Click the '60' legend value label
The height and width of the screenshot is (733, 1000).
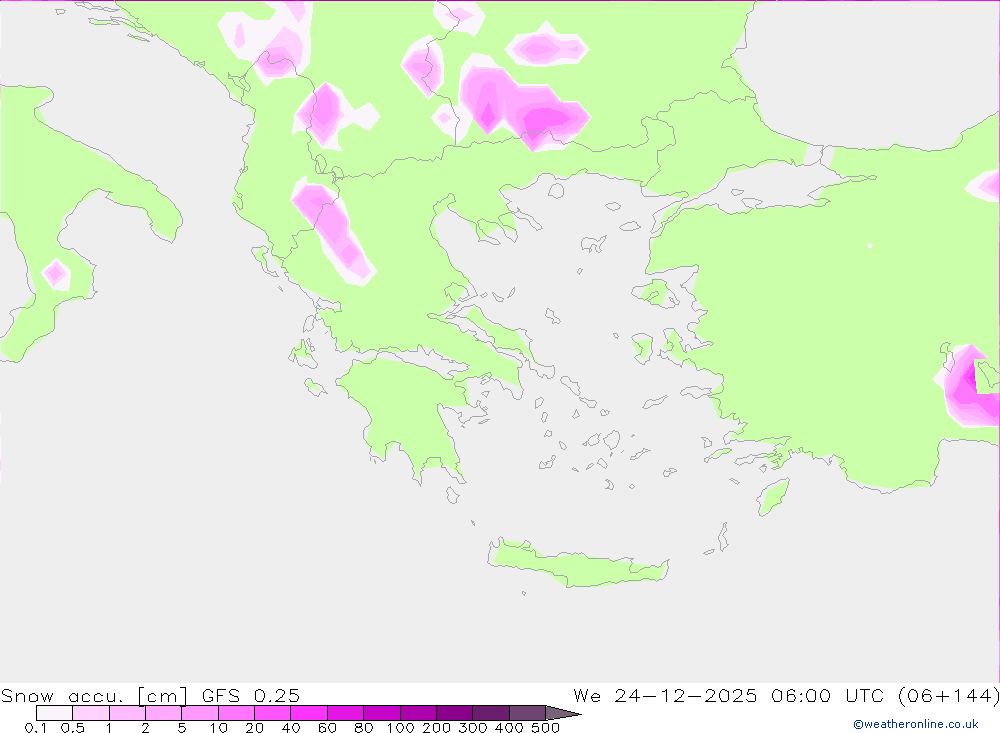(x=327, y=728)
